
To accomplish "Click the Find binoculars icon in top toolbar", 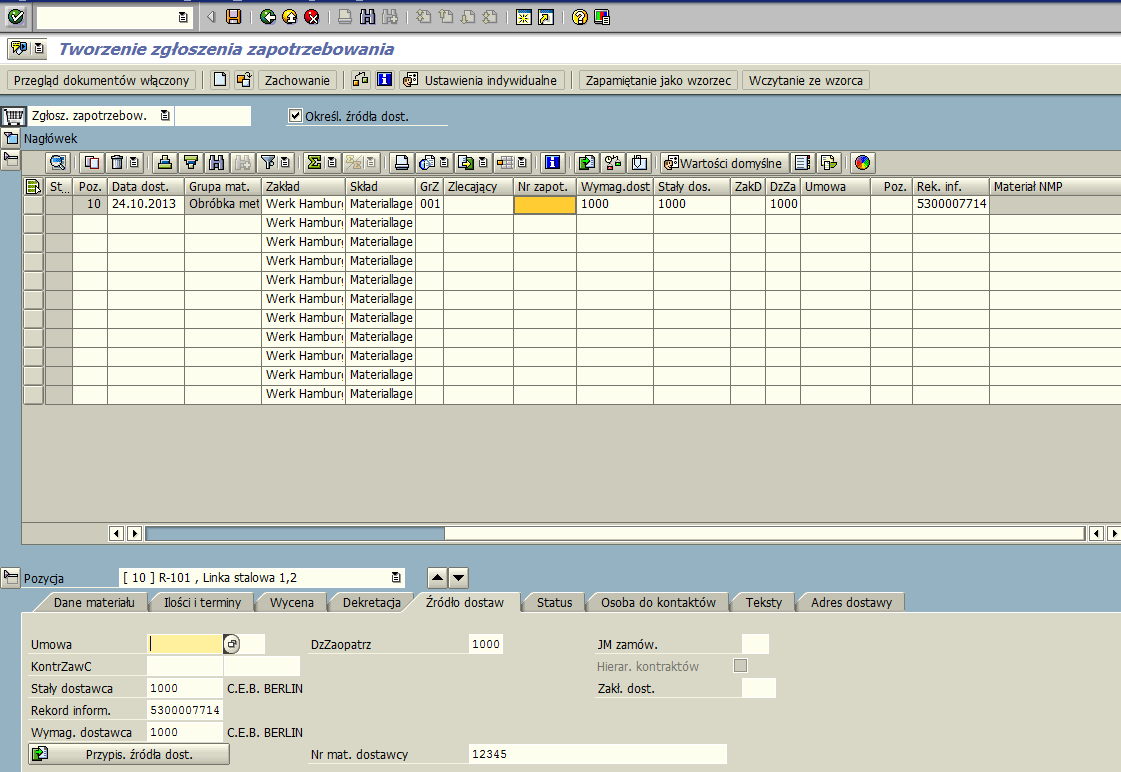I will [367, 16].
